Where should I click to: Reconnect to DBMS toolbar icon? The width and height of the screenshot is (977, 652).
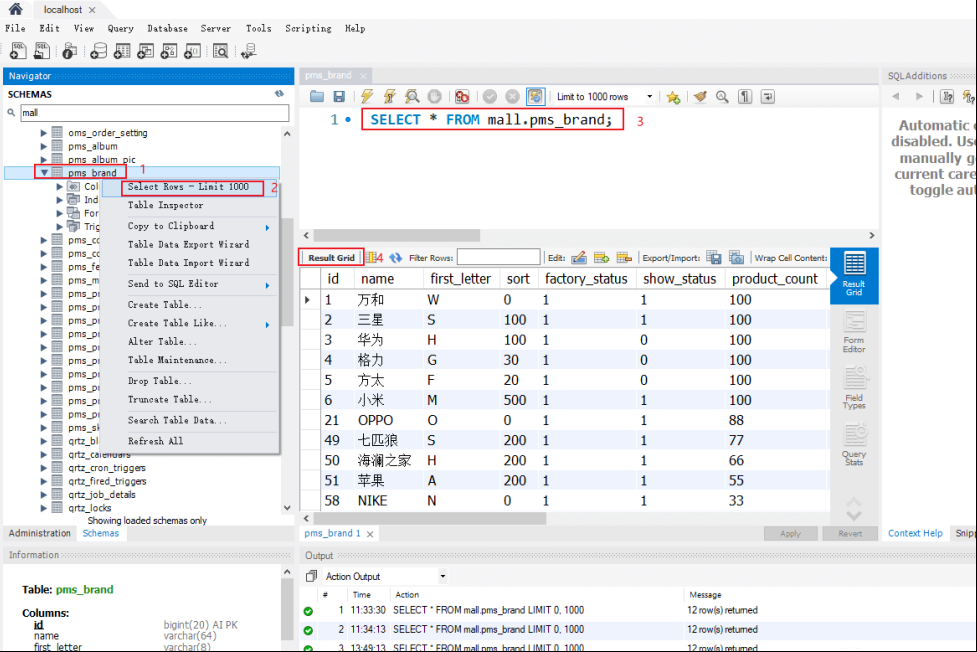pos(249,51)
